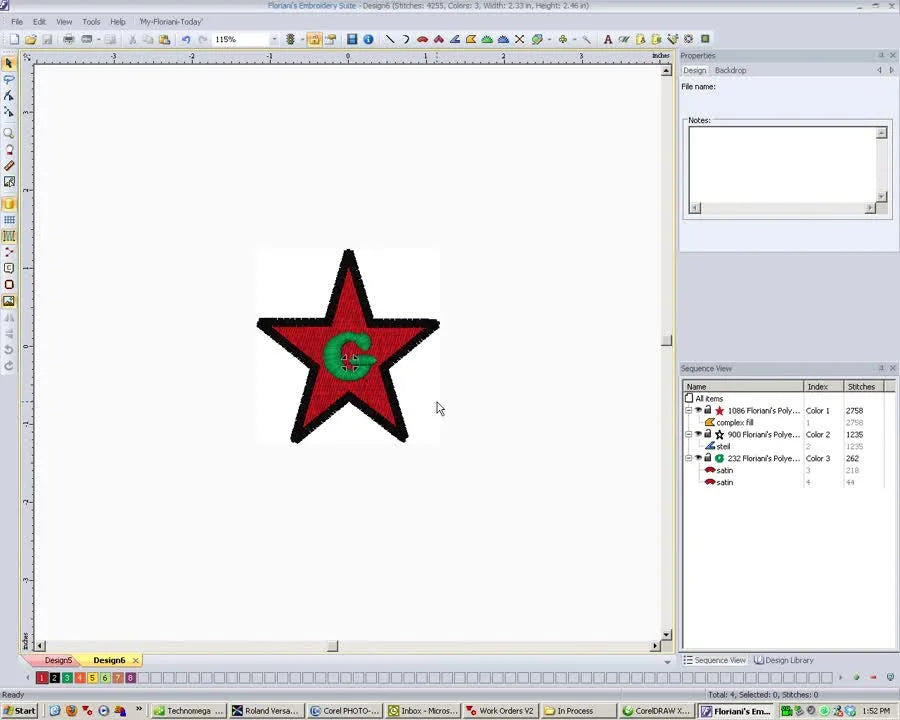Click the canvas vertical scrollbar down arrow
Viewport: 900px width, 720px height.
click(x=666, y=634)
